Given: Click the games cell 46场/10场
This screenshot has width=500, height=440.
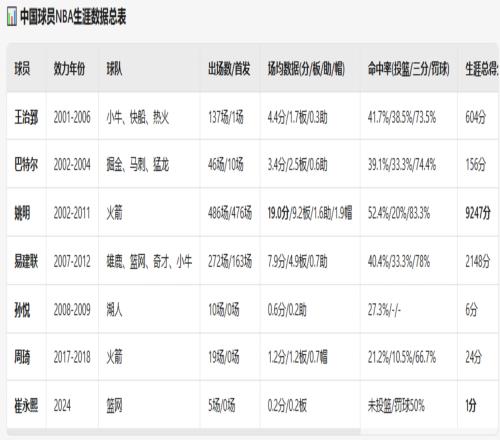Looking at the screenshot, I should point(226,165).
